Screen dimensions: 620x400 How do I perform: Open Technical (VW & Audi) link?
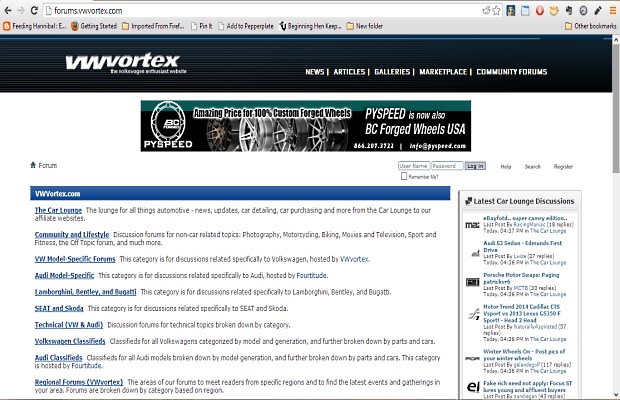pos(69,325)
